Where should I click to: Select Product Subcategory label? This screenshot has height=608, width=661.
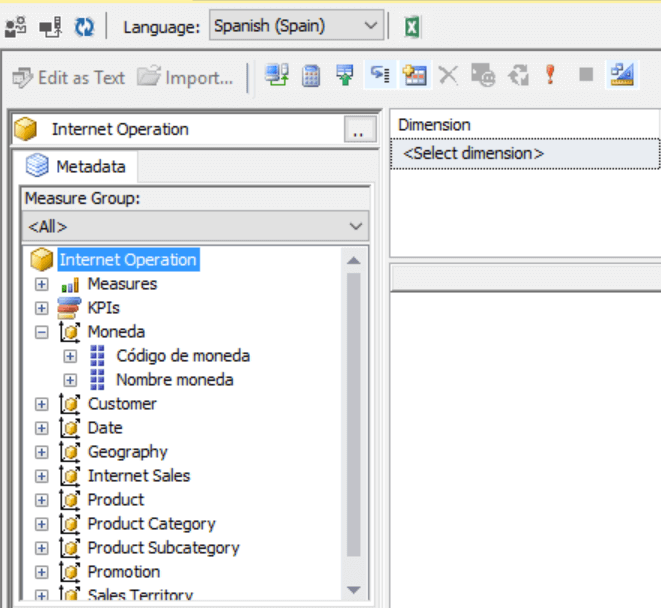pos(164,548)
